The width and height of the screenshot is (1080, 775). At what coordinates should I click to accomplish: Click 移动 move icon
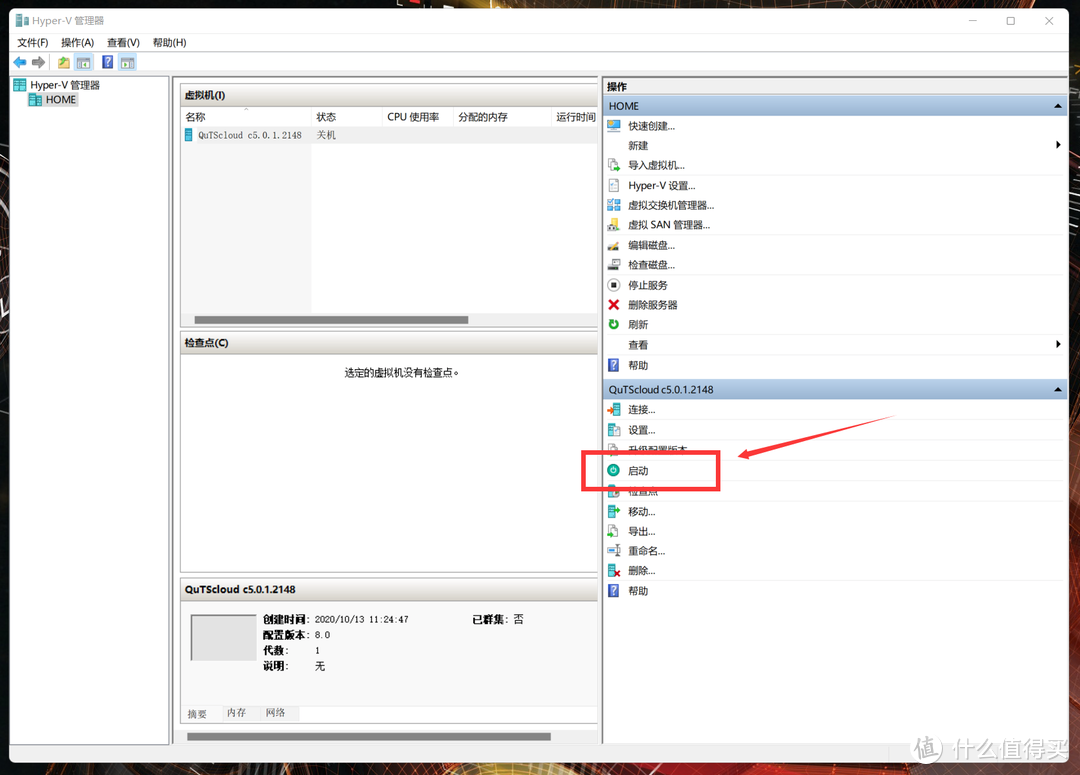[614, 511]
